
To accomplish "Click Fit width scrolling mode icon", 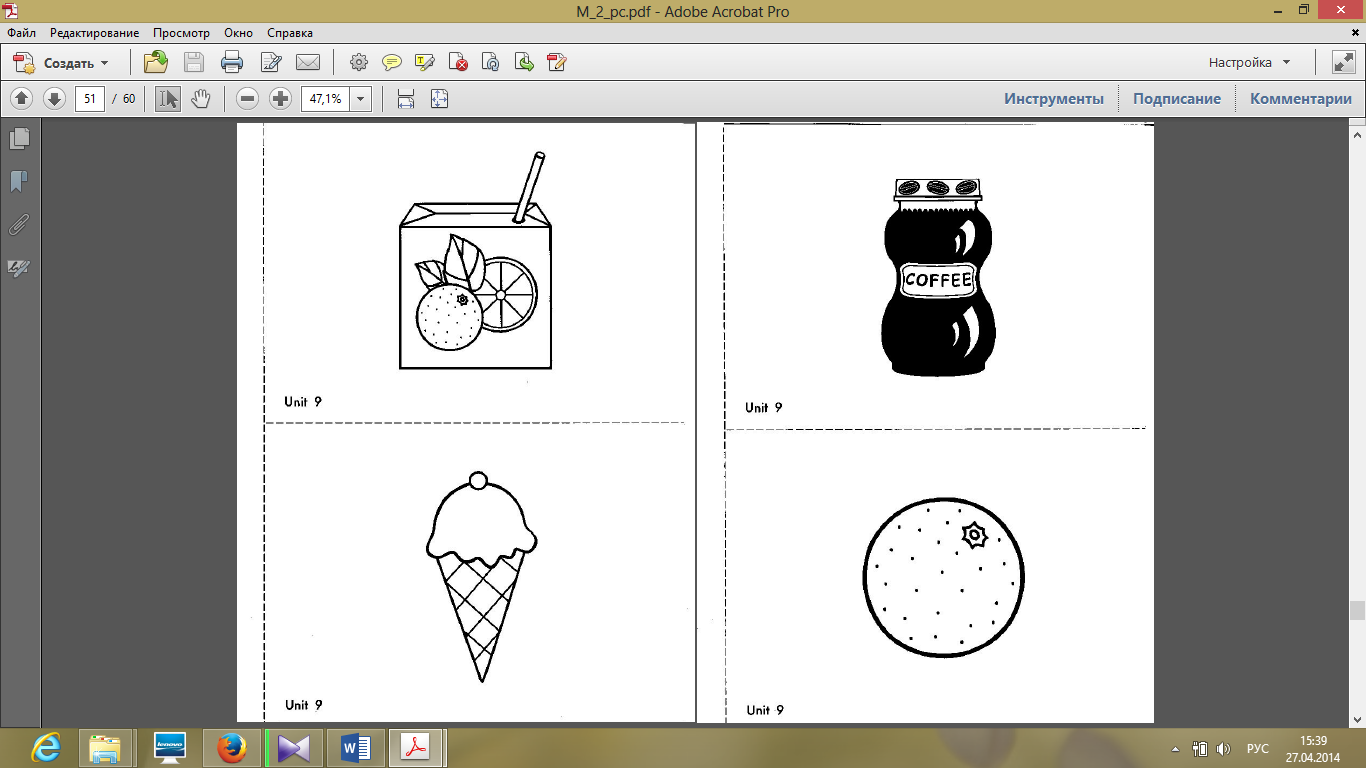I will coord(406,99).
